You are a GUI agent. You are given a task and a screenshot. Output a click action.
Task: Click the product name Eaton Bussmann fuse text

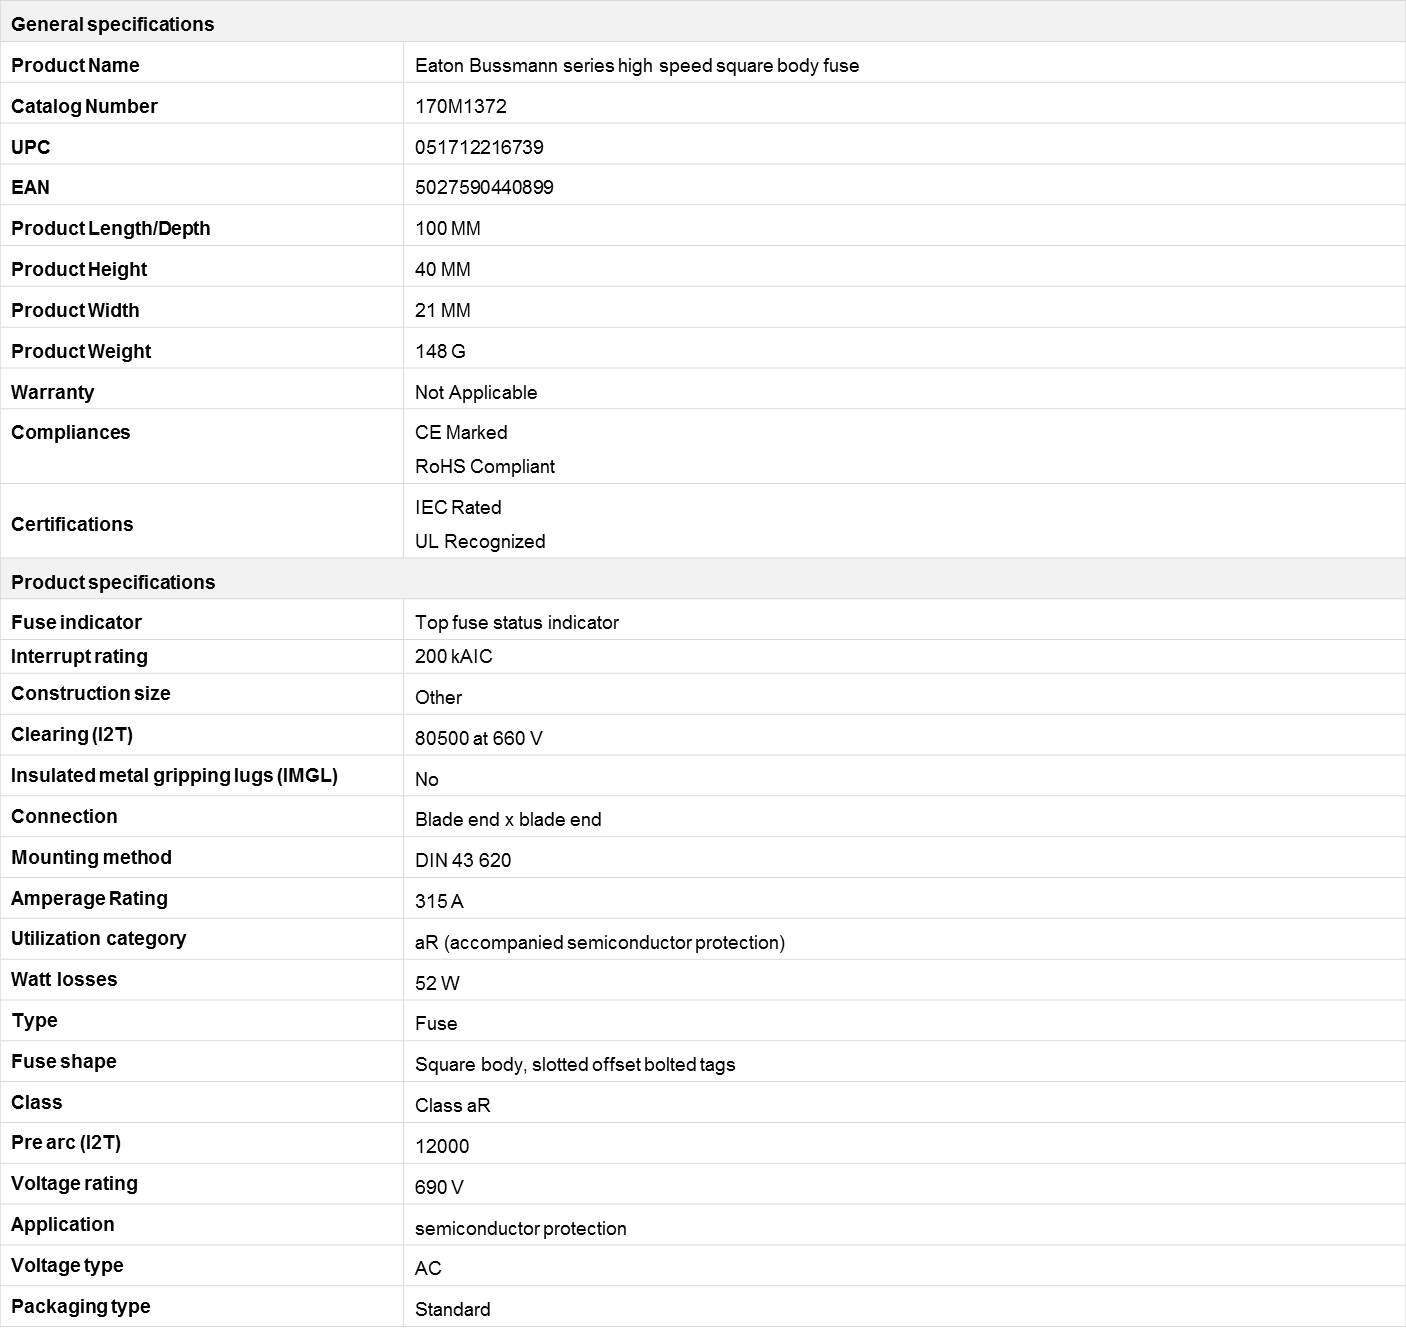(x=637, y=65)
